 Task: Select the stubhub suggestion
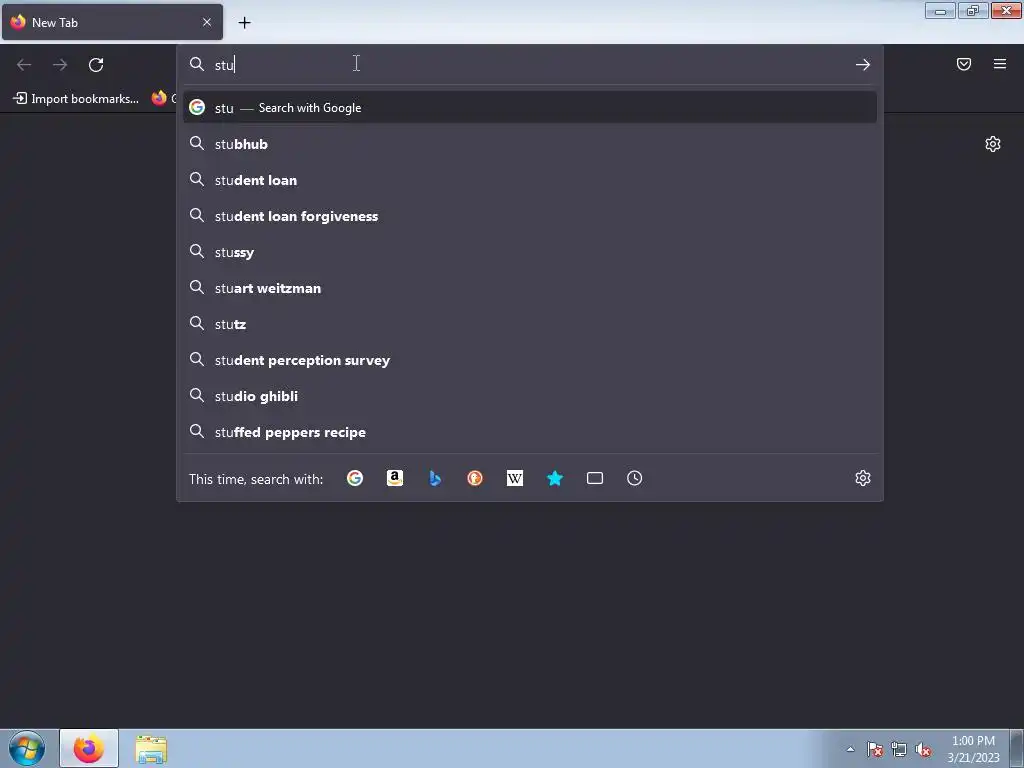(x=530, y=144)
